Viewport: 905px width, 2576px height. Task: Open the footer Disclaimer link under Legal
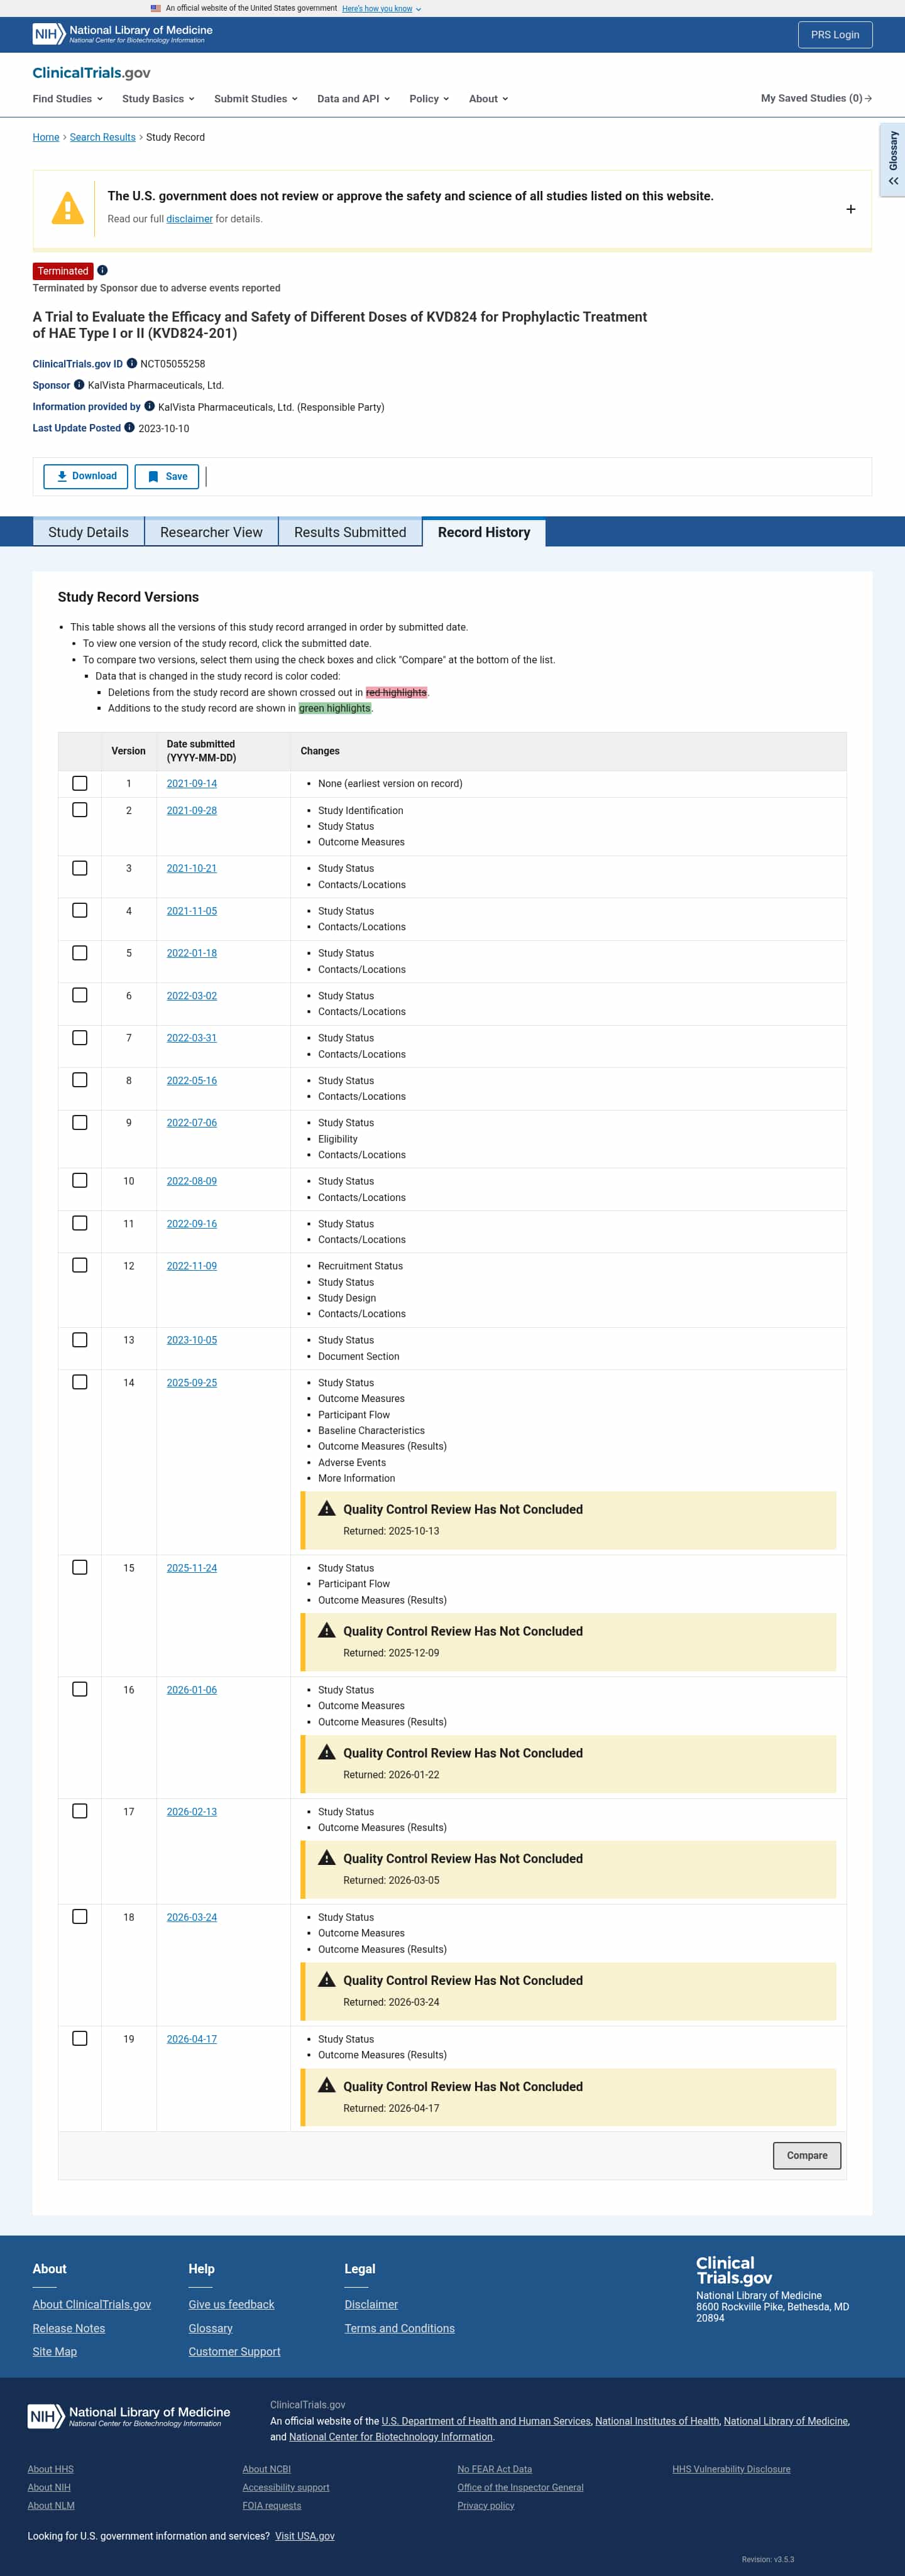coord(371,2304)
